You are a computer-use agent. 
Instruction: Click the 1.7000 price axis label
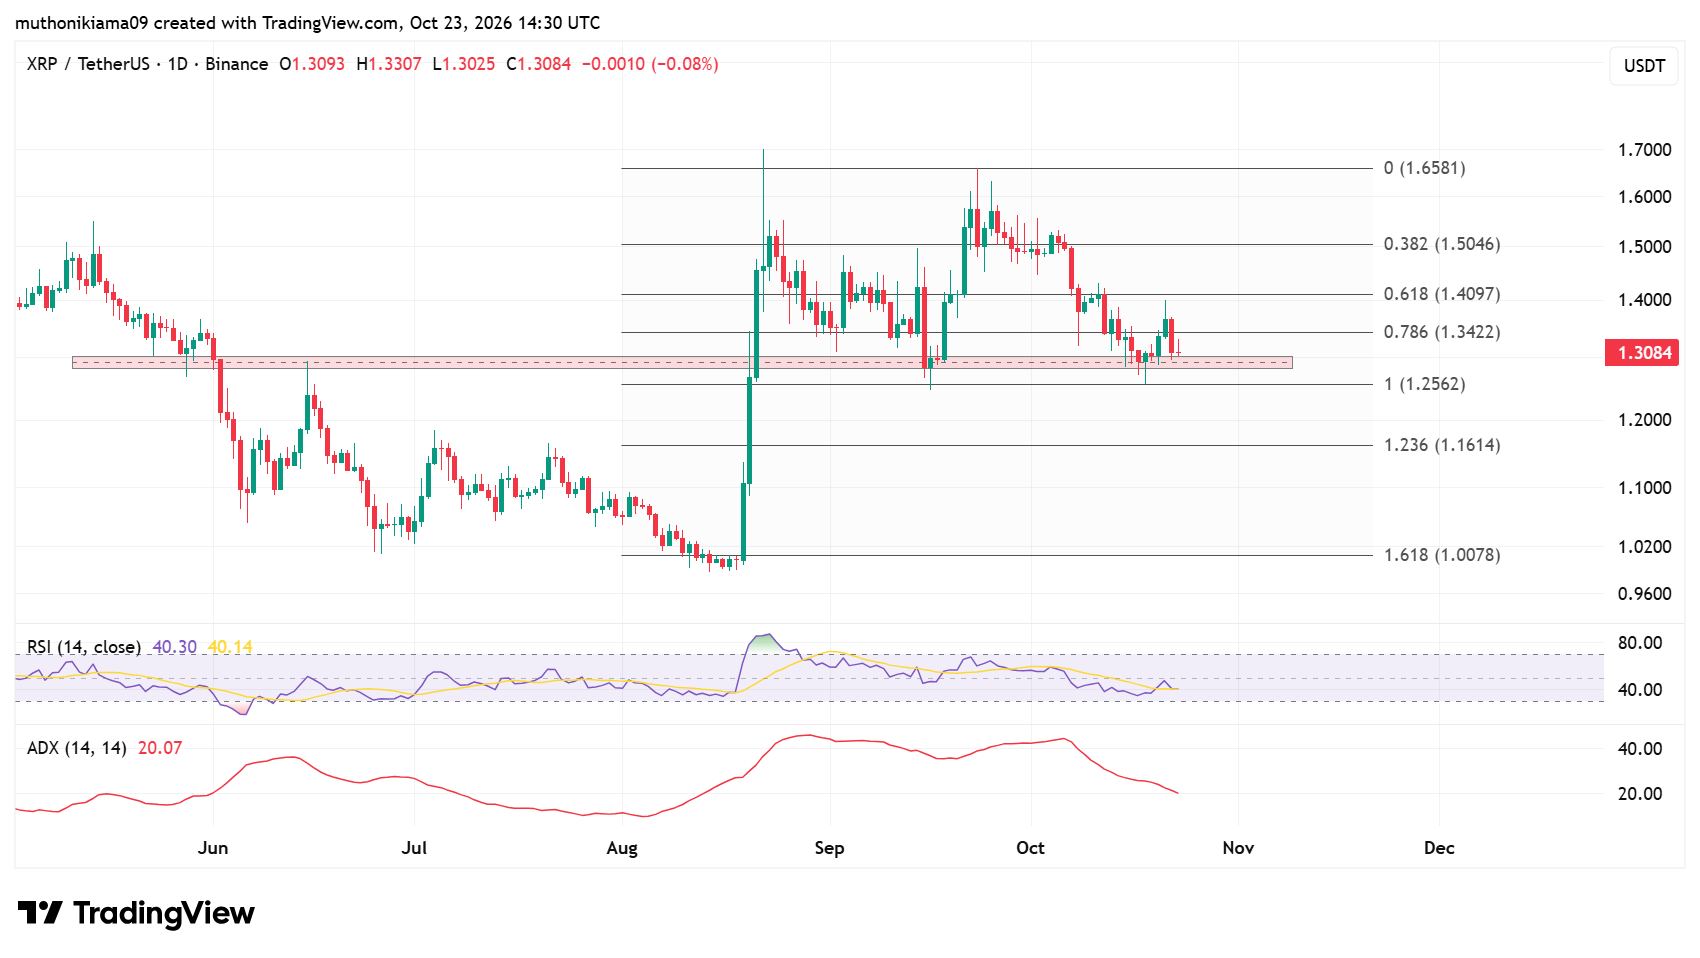tap(1645, 150)
